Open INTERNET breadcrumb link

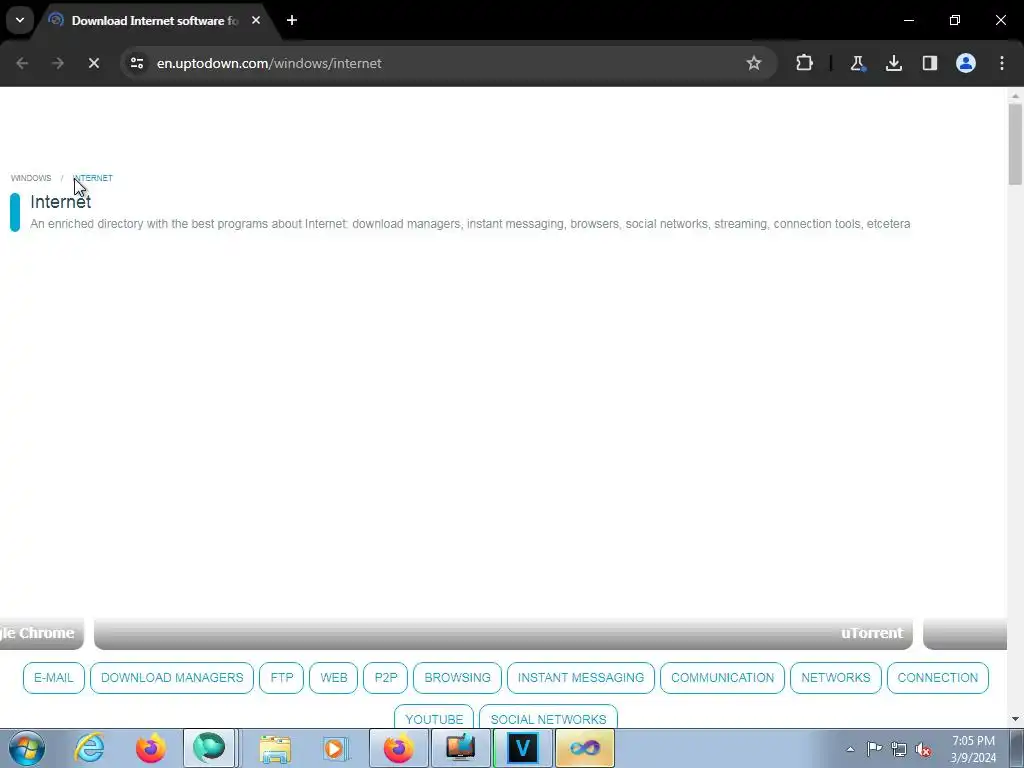click(x=93, y=178)
